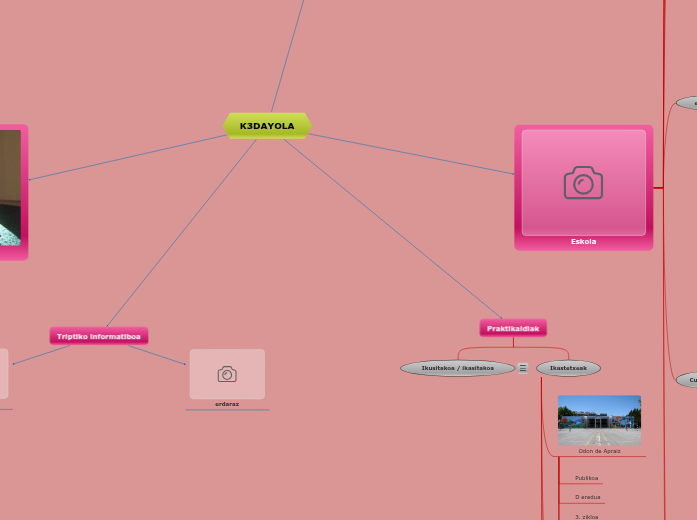The height and width of the screenshot is (520, 697).
Task: Open the pink-framed photo cut off at left edge
Action: [x=11, y=192]
